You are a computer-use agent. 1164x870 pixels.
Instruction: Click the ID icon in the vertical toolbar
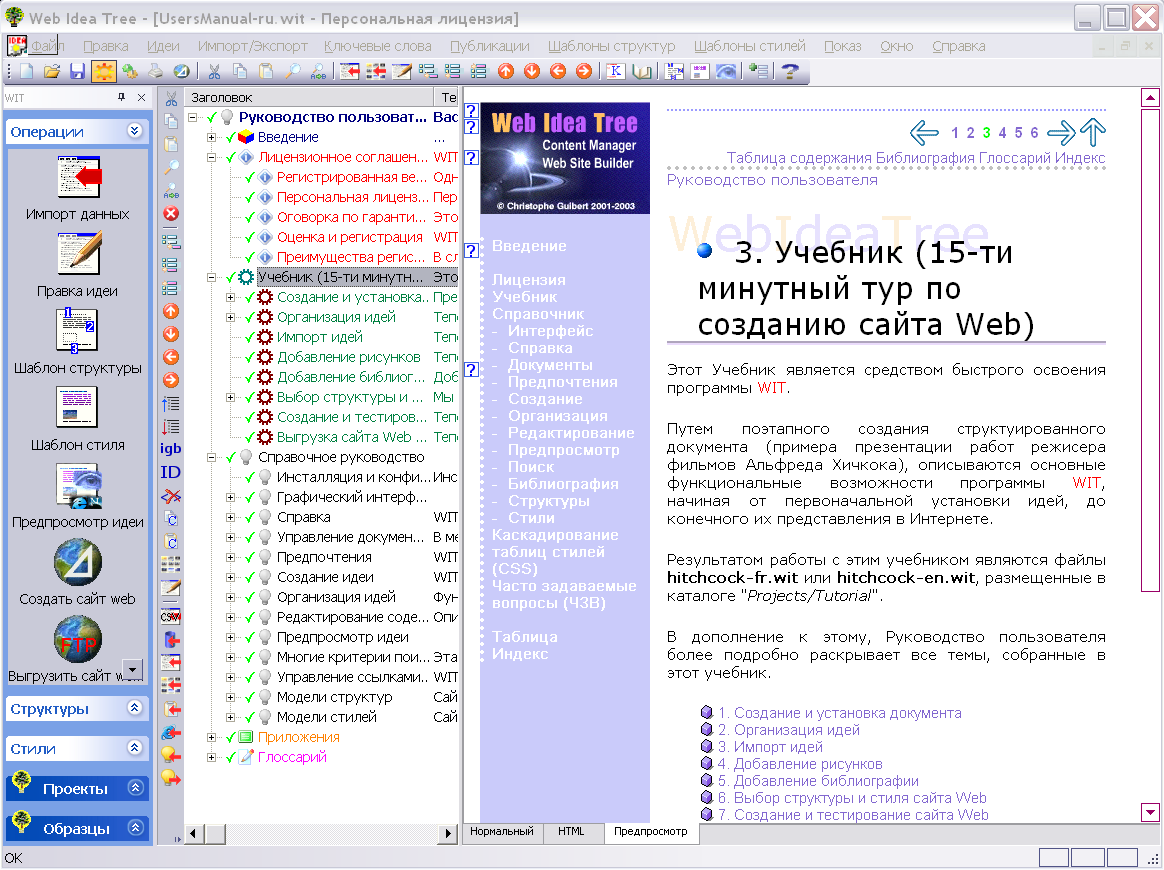[x=170, y=470]
